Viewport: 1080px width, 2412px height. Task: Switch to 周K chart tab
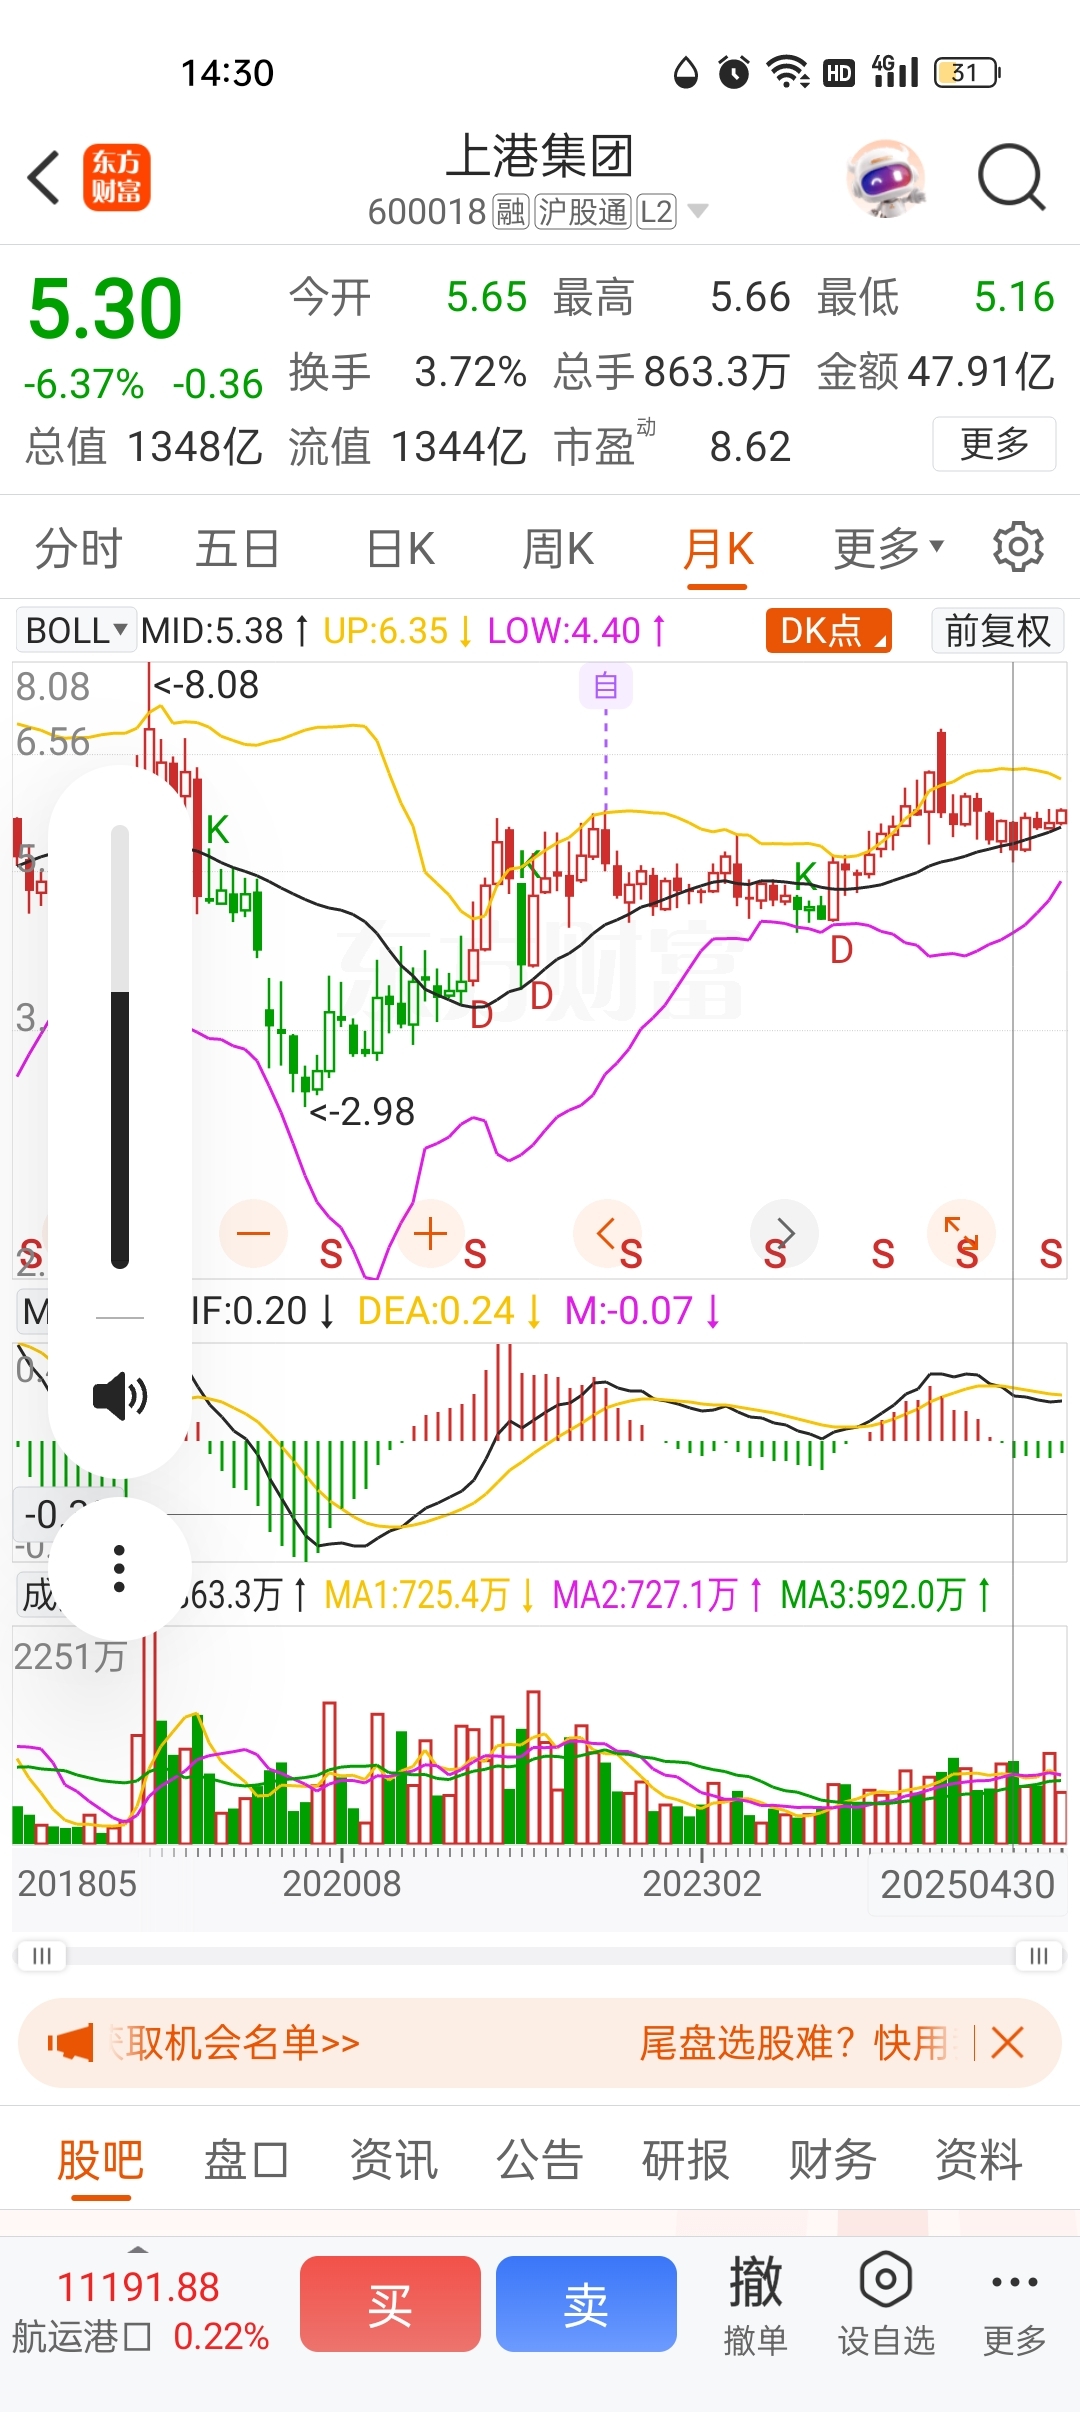point(558,549)
